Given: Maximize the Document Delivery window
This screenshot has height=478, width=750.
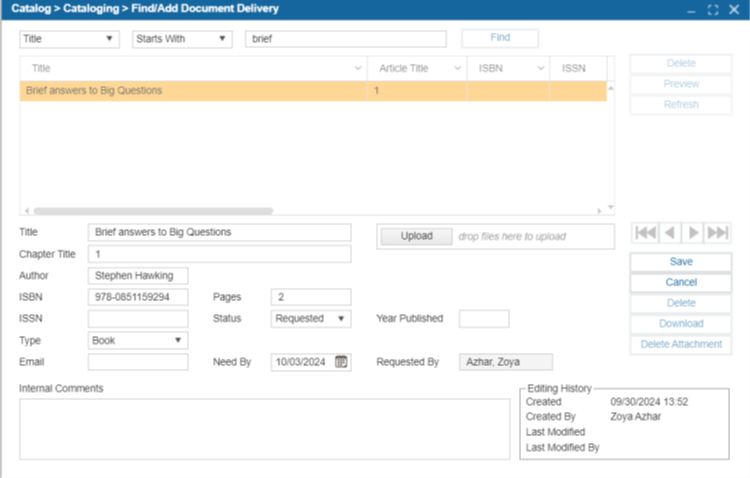Looking at the screenshot, I should click(x=713, y=9).
